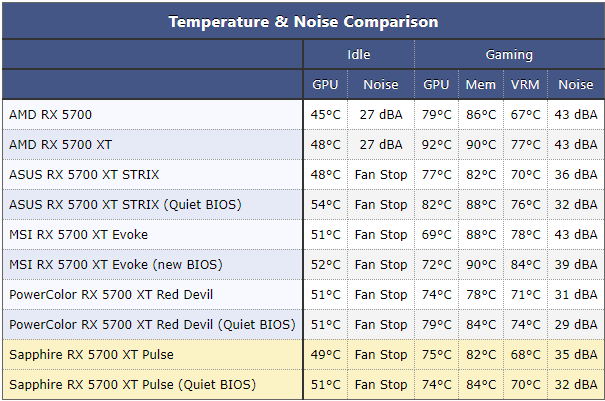Screen dimensions: 605x401
Task: Select the AMD RX 5700 row label
Action: (x=51, y=115)
